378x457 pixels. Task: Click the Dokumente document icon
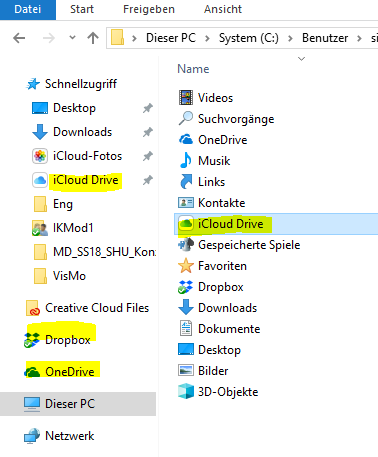pos(186,328)
